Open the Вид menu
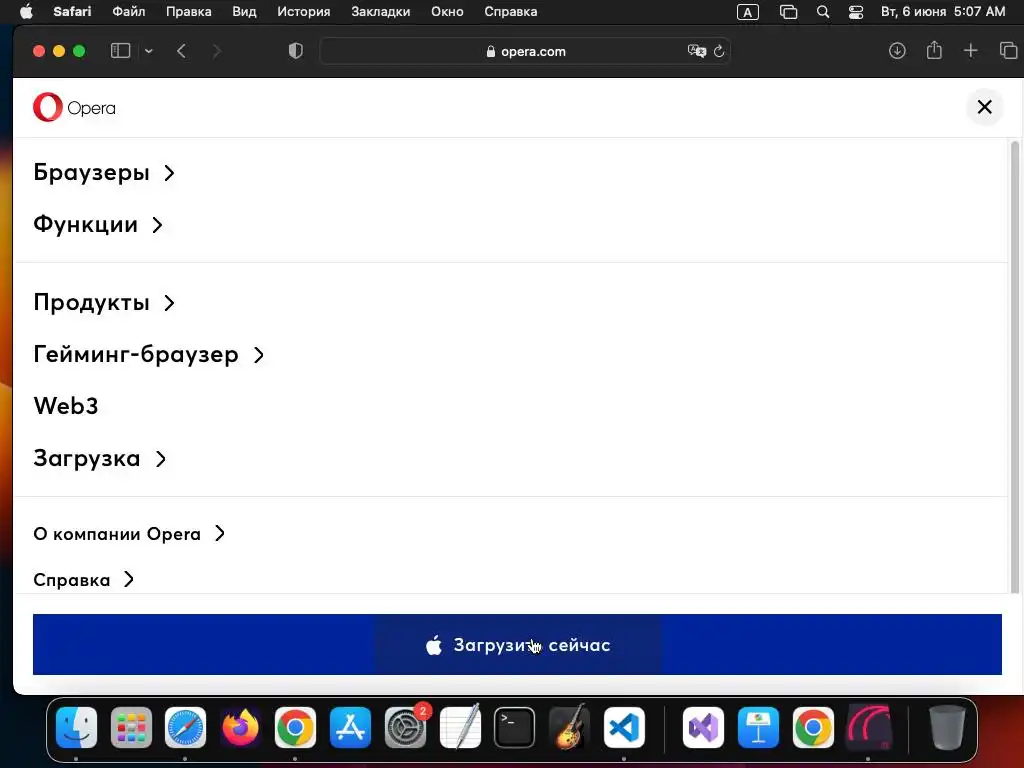Screen dimensions: 1024x768 click(x=244, y=12)
